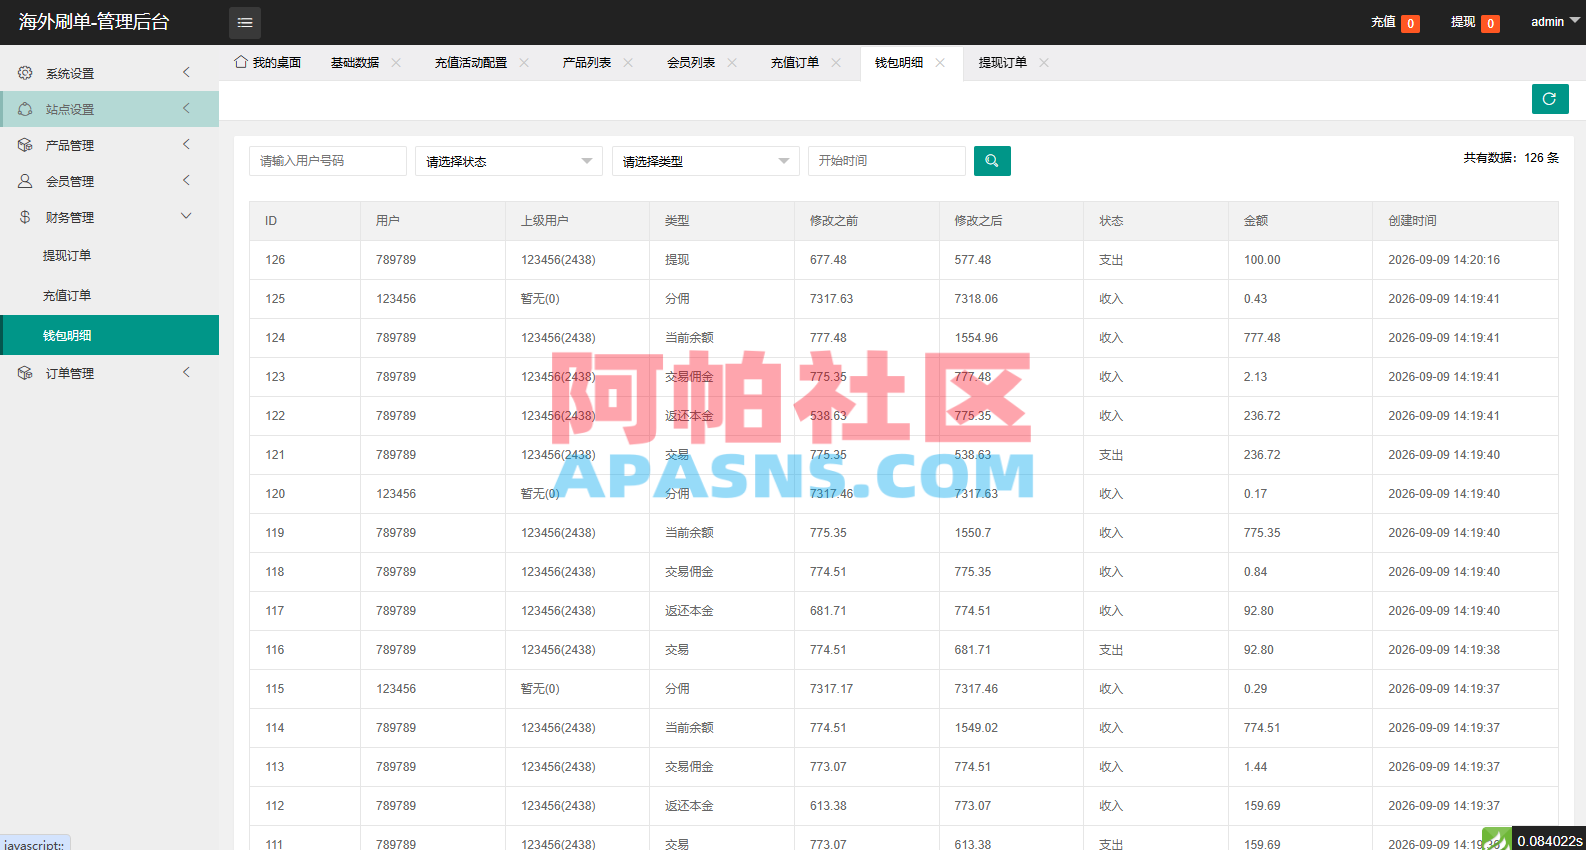The image size is (1586, 850).
Task: Open the 请选择类型 dropdown
Action: coord(705,161)
